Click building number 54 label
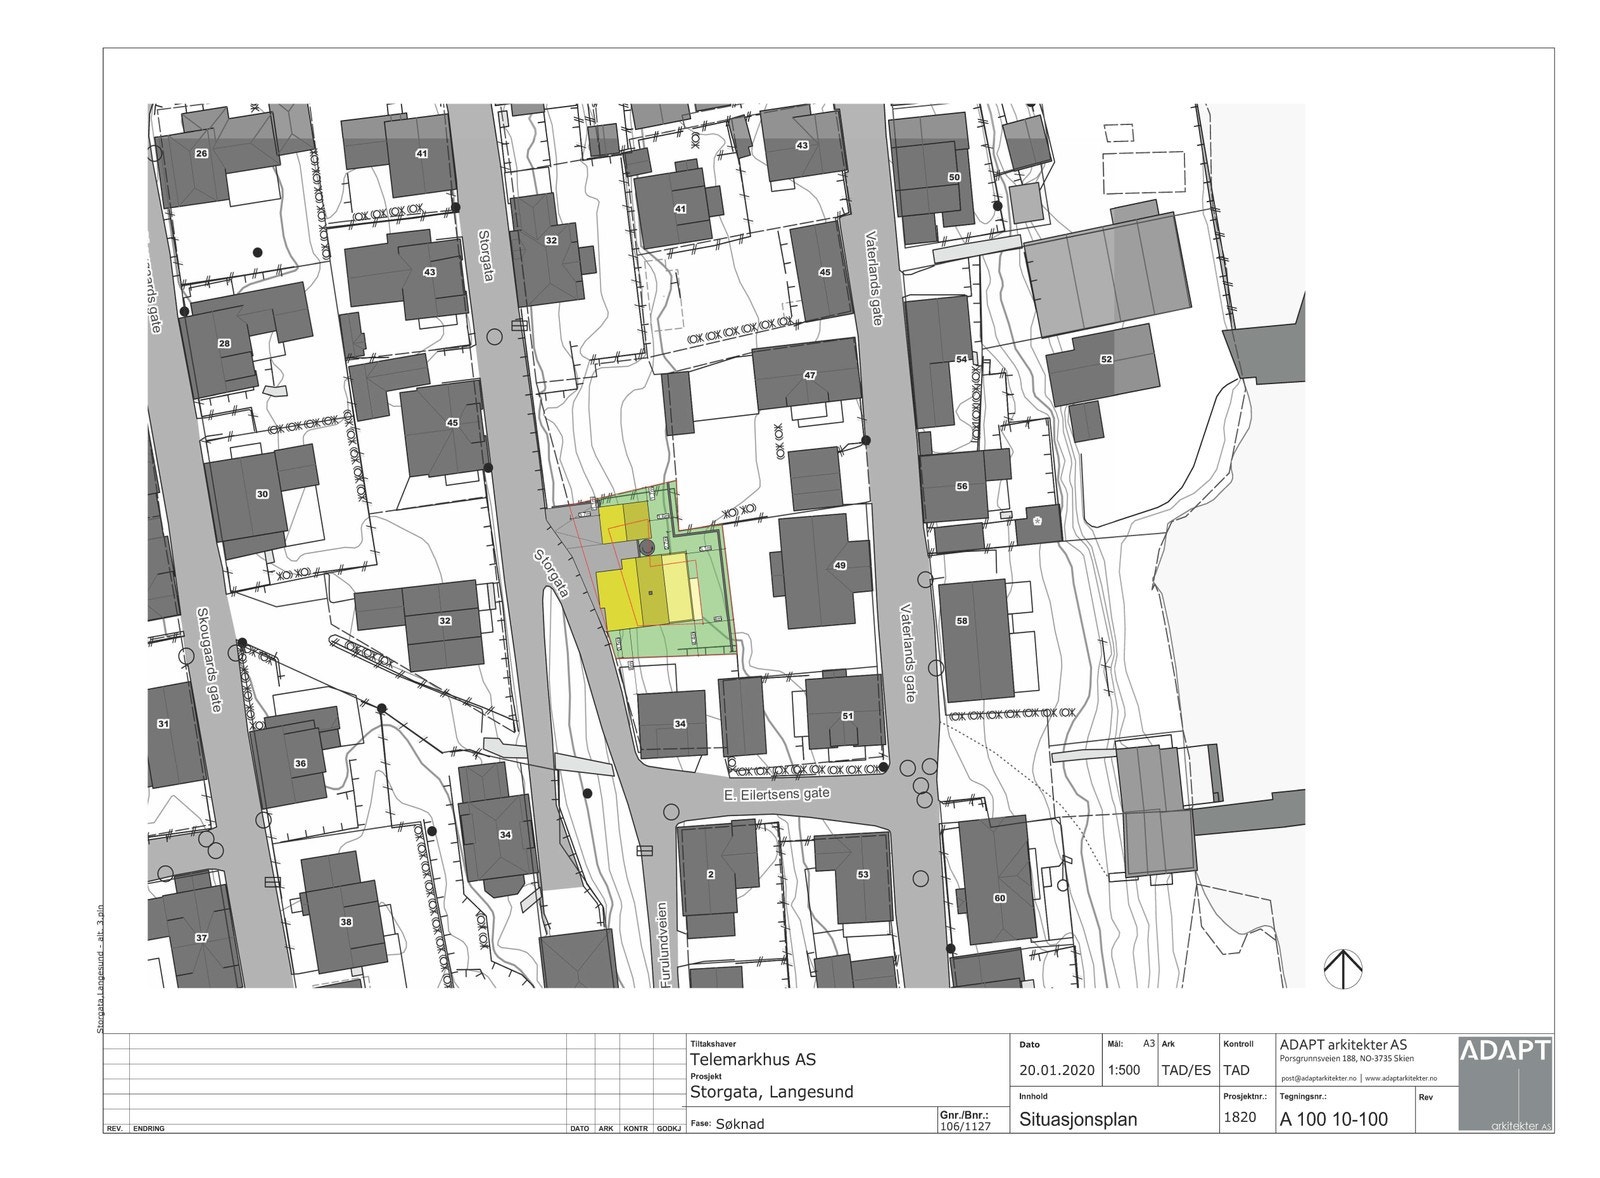1600x1178 pixels. coord(962,358)
